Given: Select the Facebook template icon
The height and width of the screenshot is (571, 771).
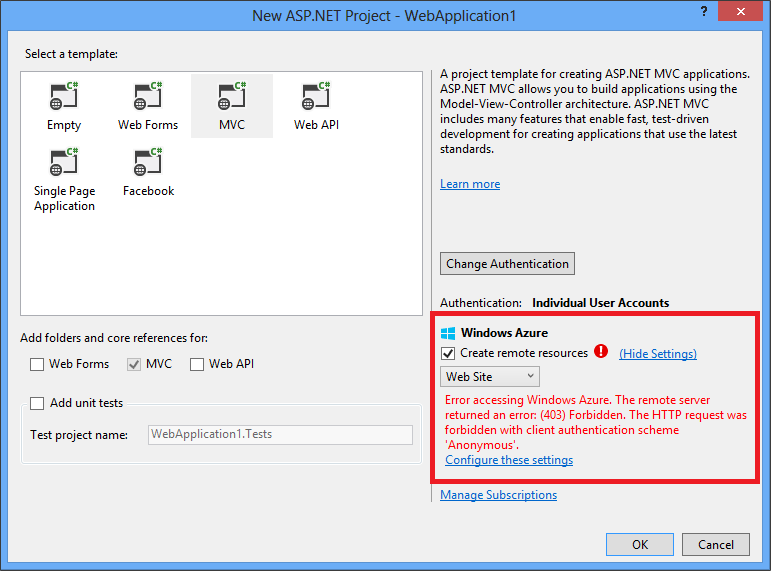Looking at the screenshot, I should (x=148, y=161).
